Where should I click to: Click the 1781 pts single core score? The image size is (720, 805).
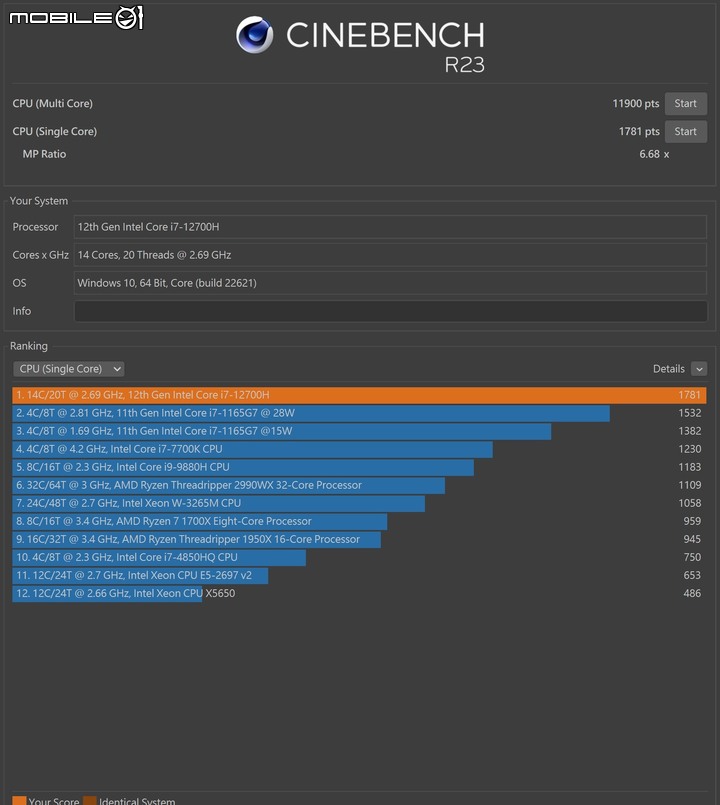coord(639,131)
